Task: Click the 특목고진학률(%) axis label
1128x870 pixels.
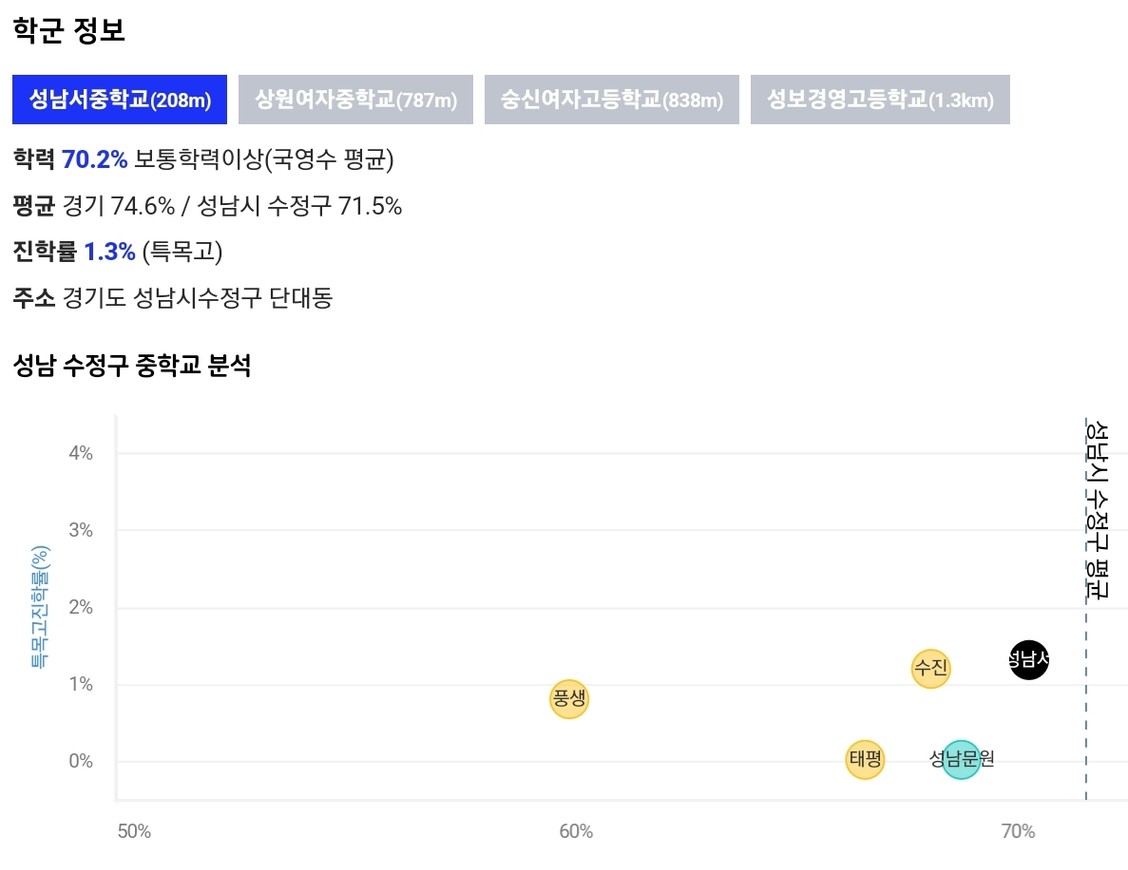Action: (x=40, y=607)
